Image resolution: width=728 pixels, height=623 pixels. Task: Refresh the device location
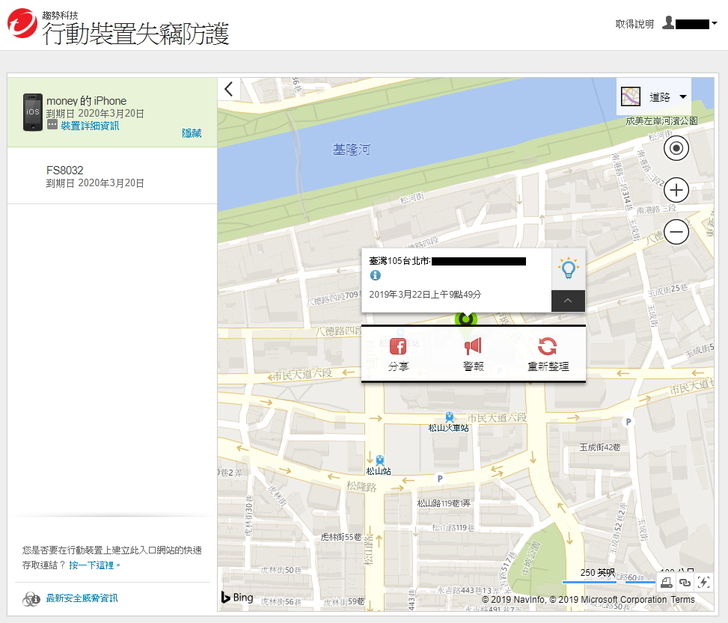click(547, 348)
